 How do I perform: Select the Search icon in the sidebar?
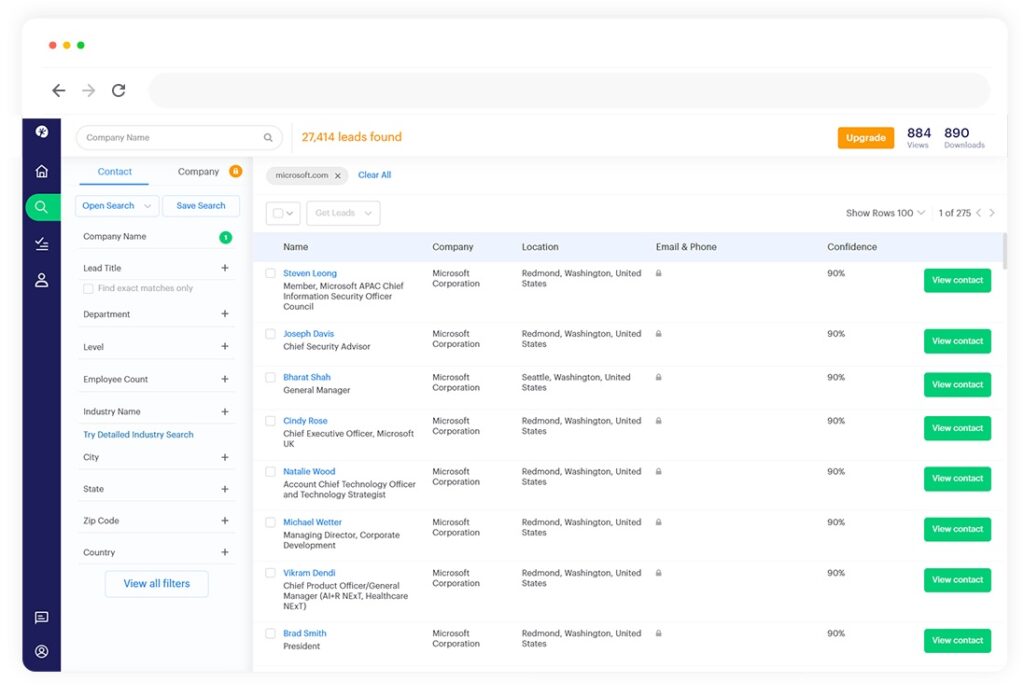point(41,206)
